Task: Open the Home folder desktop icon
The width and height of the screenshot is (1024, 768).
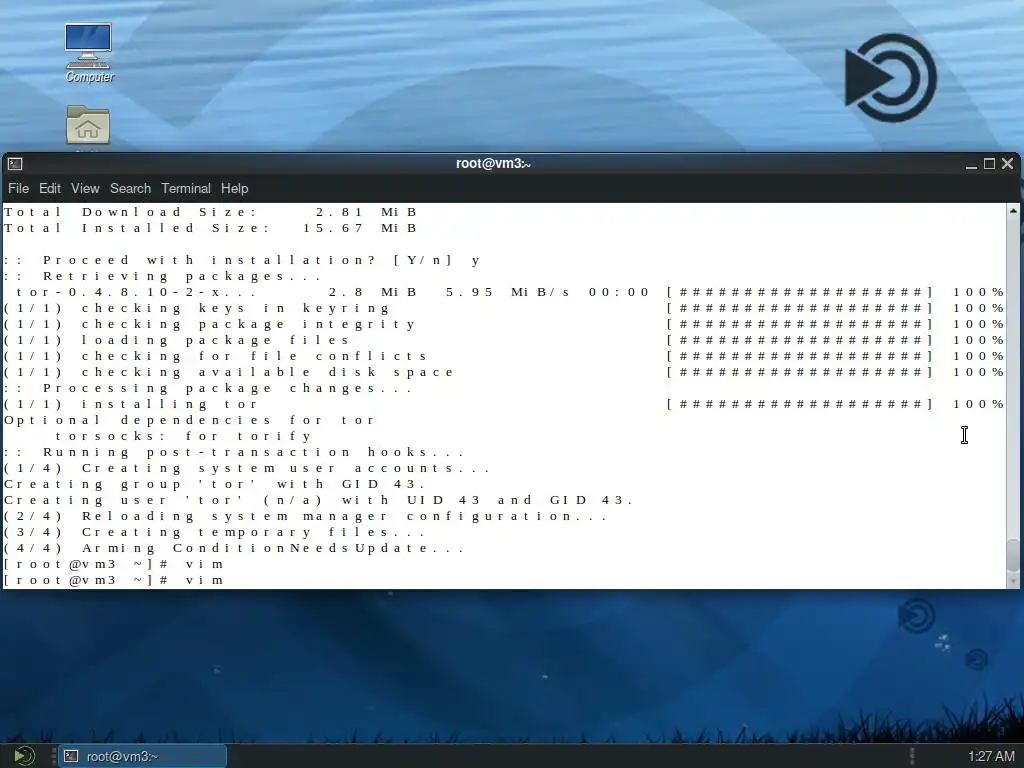Action: [88, 125]
